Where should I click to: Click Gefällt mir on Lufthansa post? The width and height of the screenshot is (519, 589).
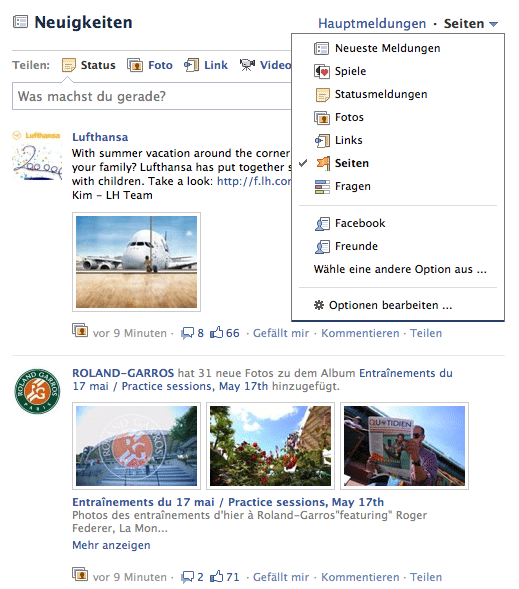pos(281,333)
